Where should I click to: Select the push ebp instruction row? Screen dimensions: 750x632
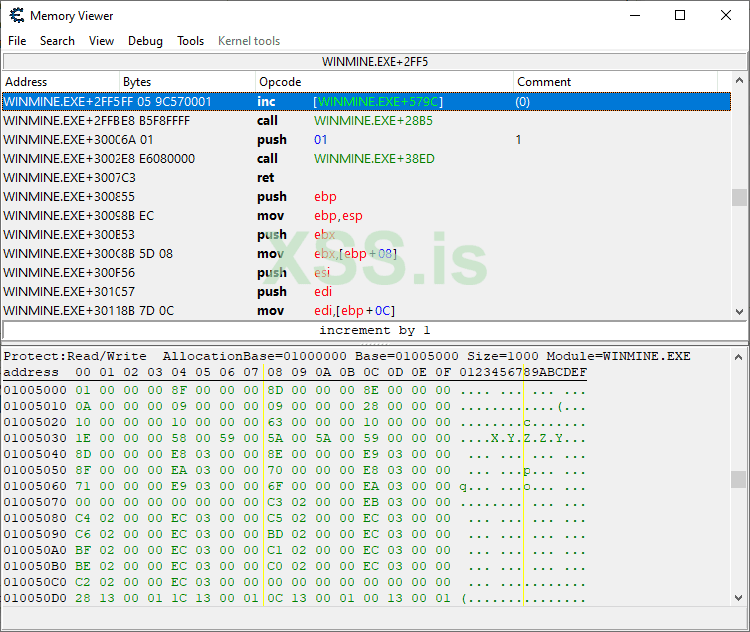pyautogui.click(x=366, y=197)
